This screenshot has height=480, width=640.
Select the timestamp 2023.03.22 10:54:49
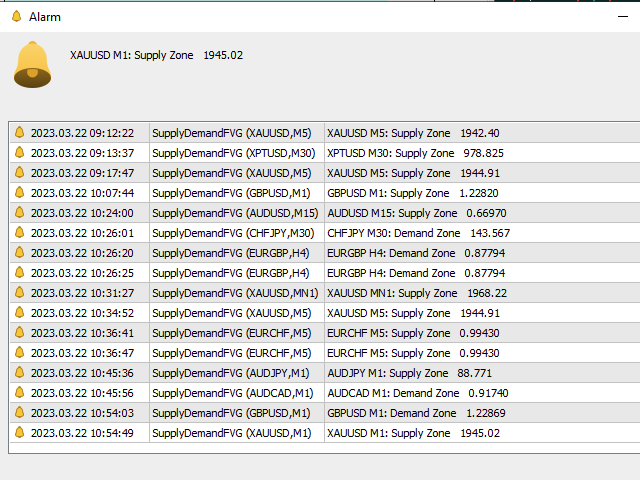pyautogui.click(x=82, y=433)
